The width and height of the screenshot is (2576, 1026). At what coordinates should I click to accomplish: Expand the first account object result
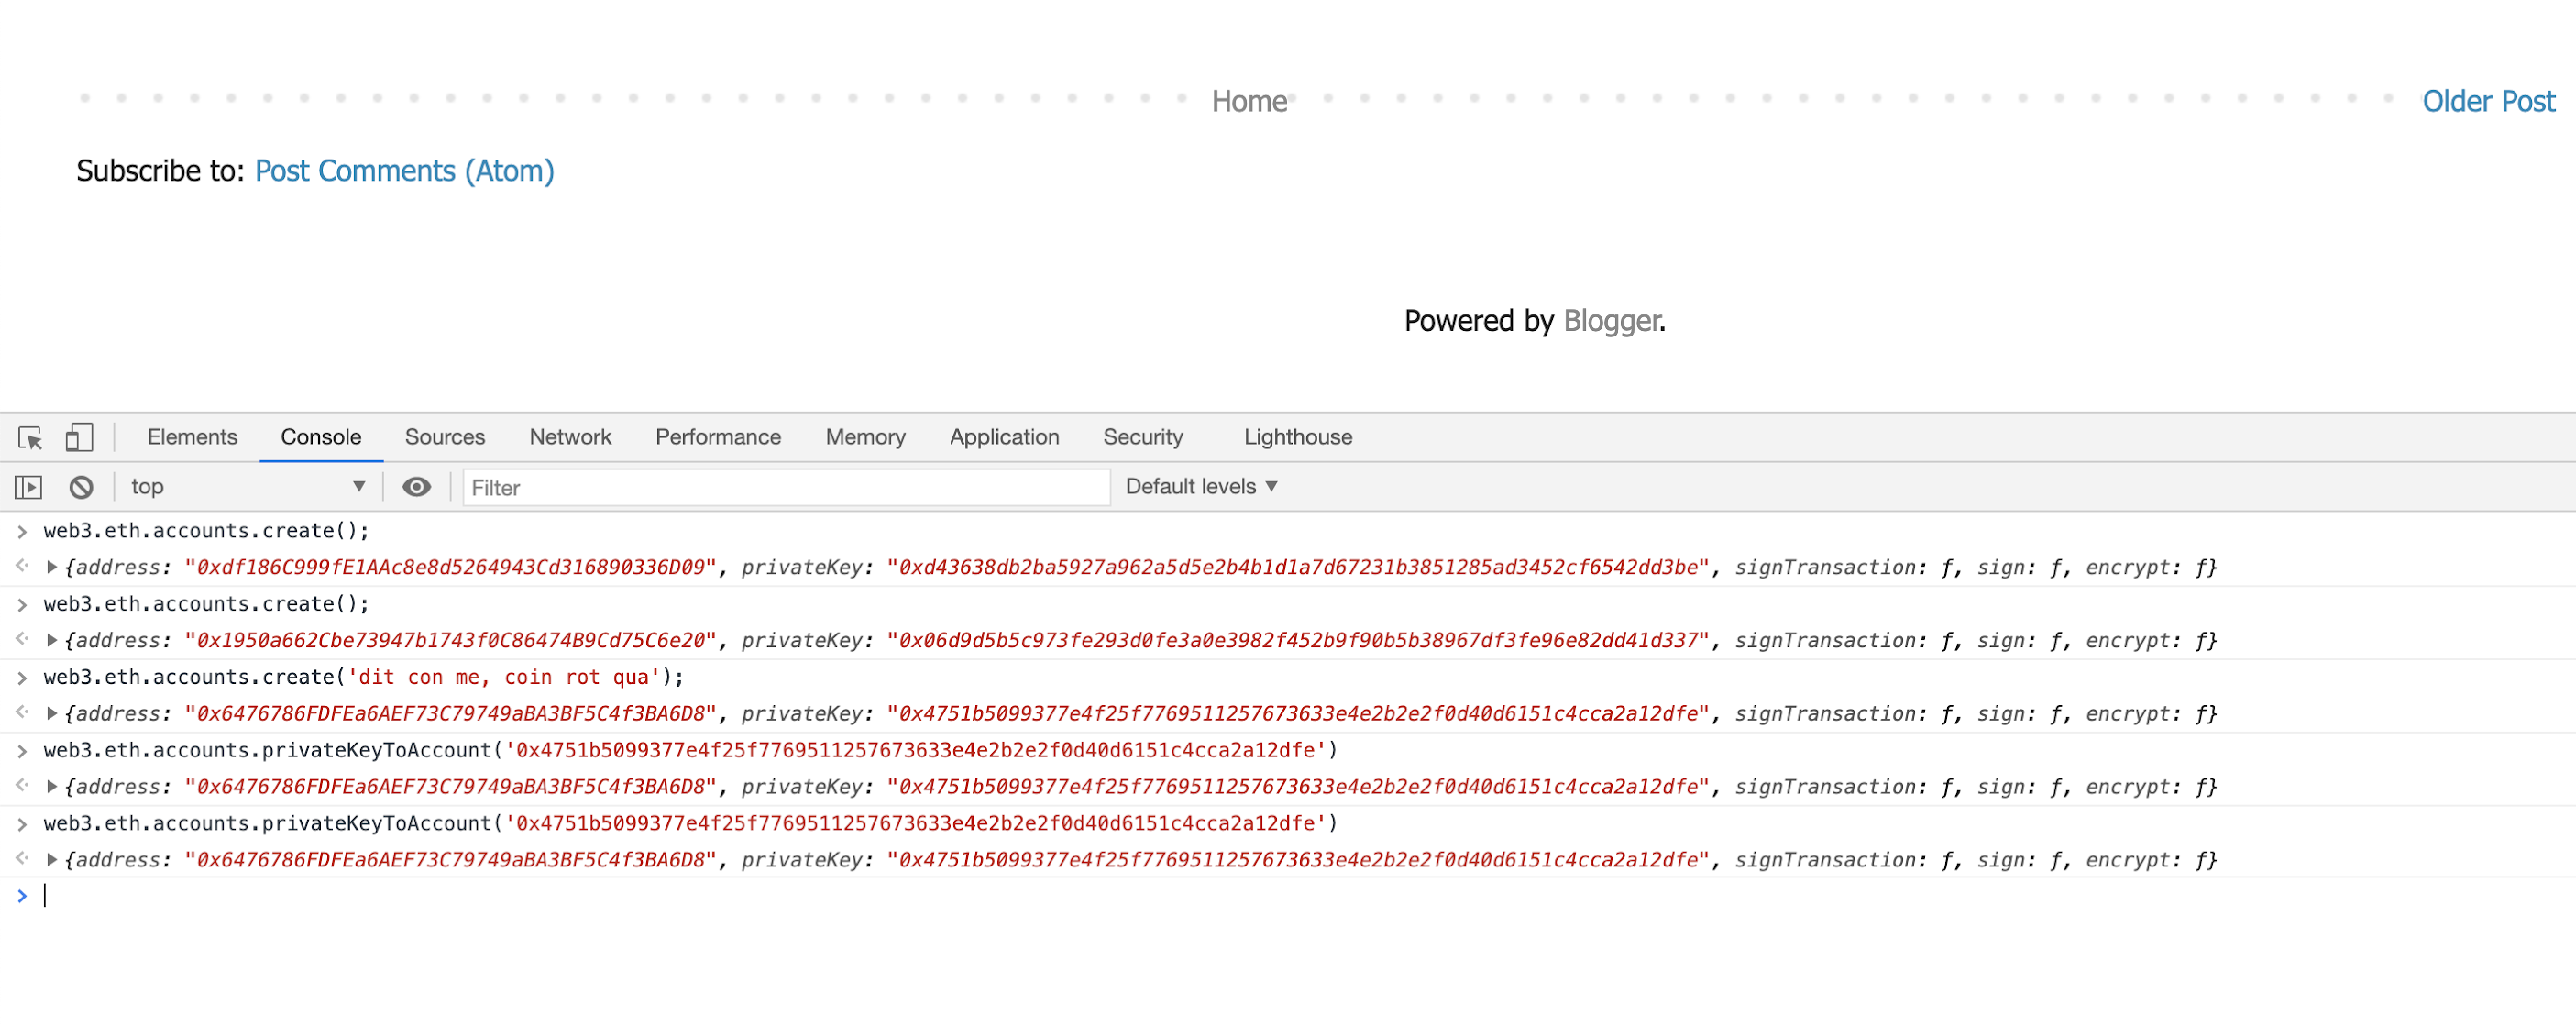(x=52, y=567)
